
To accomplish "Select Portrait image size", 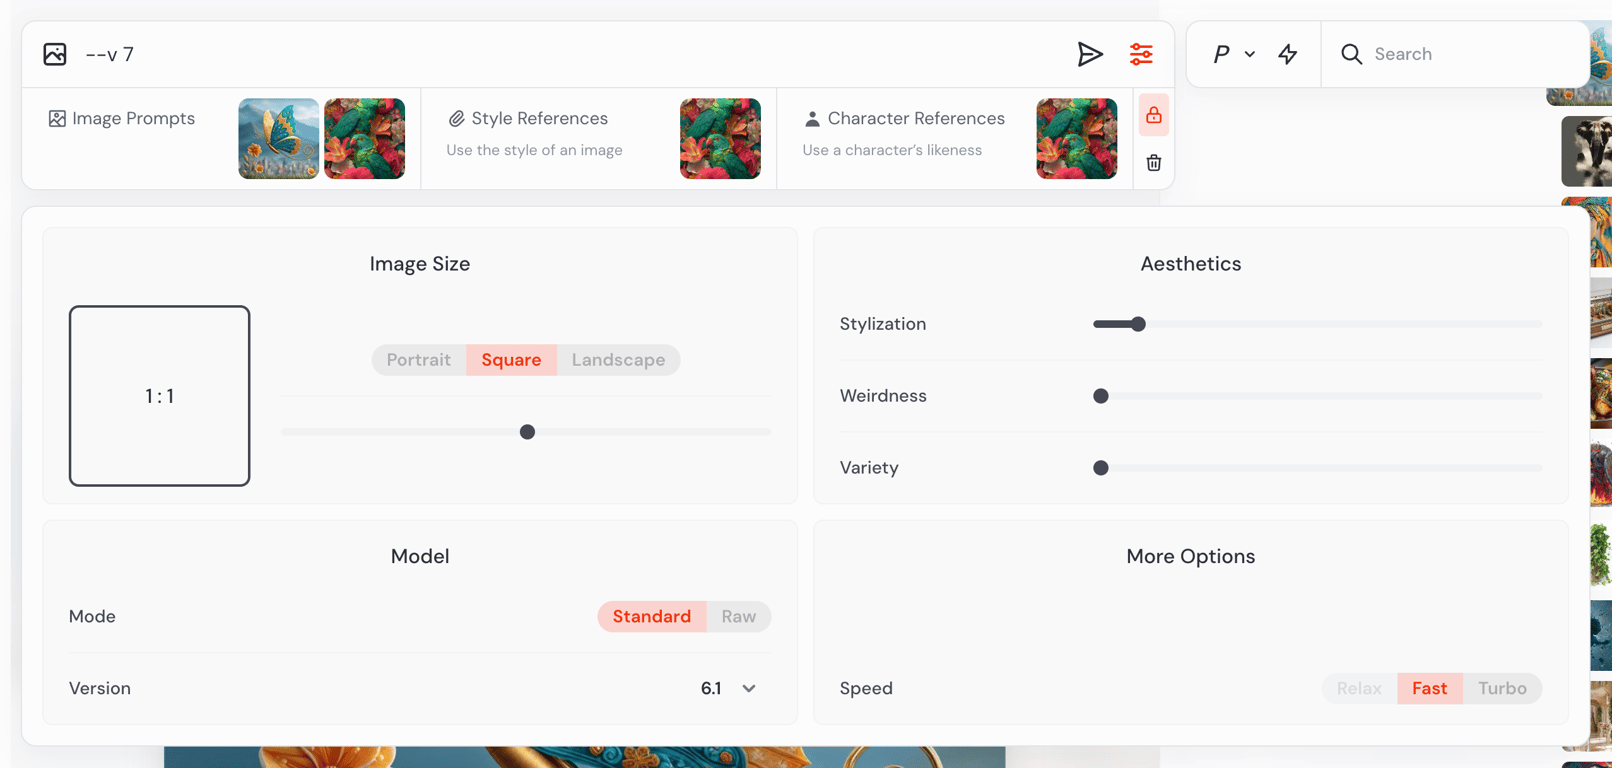I will 419,360.
